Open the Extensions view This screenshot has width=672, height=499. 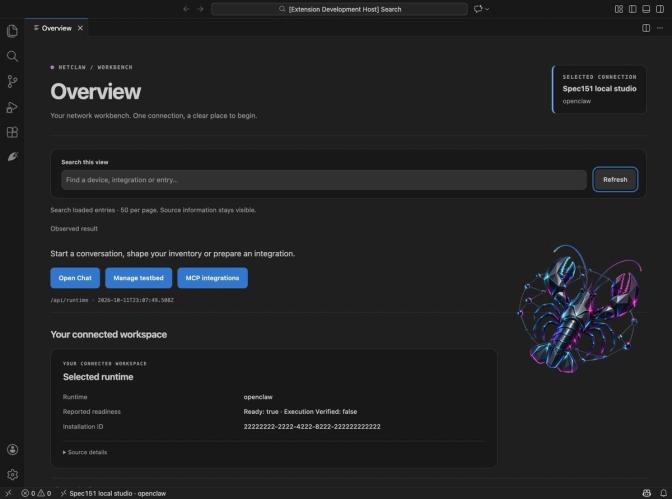[x=12, y=132]
